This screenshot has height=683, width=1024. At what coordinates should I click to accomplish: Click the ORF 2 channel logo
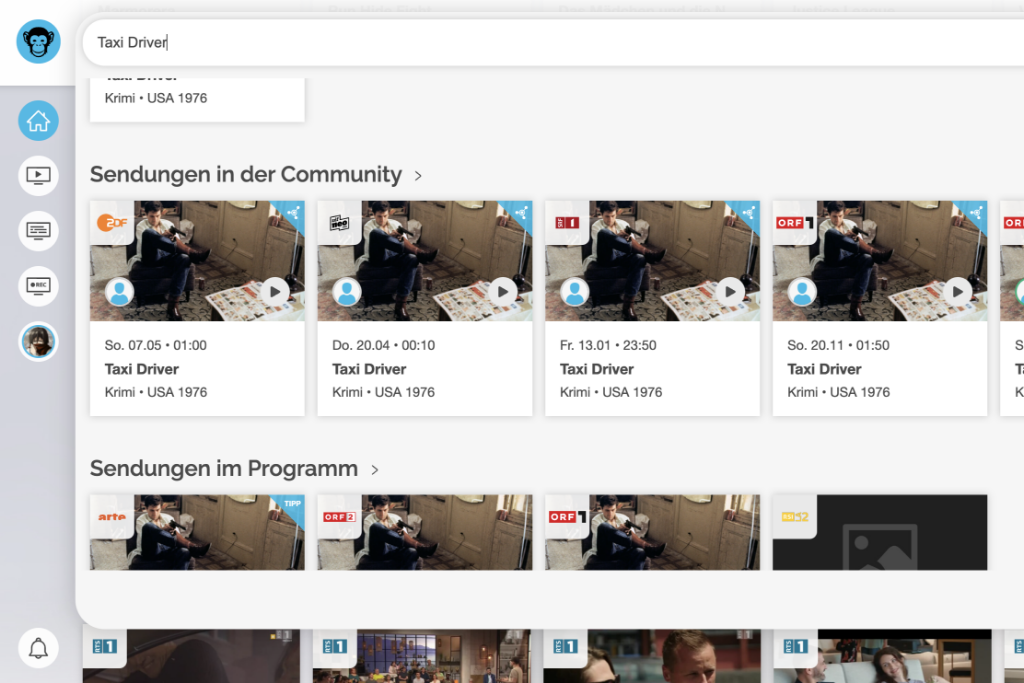[339, 516]
